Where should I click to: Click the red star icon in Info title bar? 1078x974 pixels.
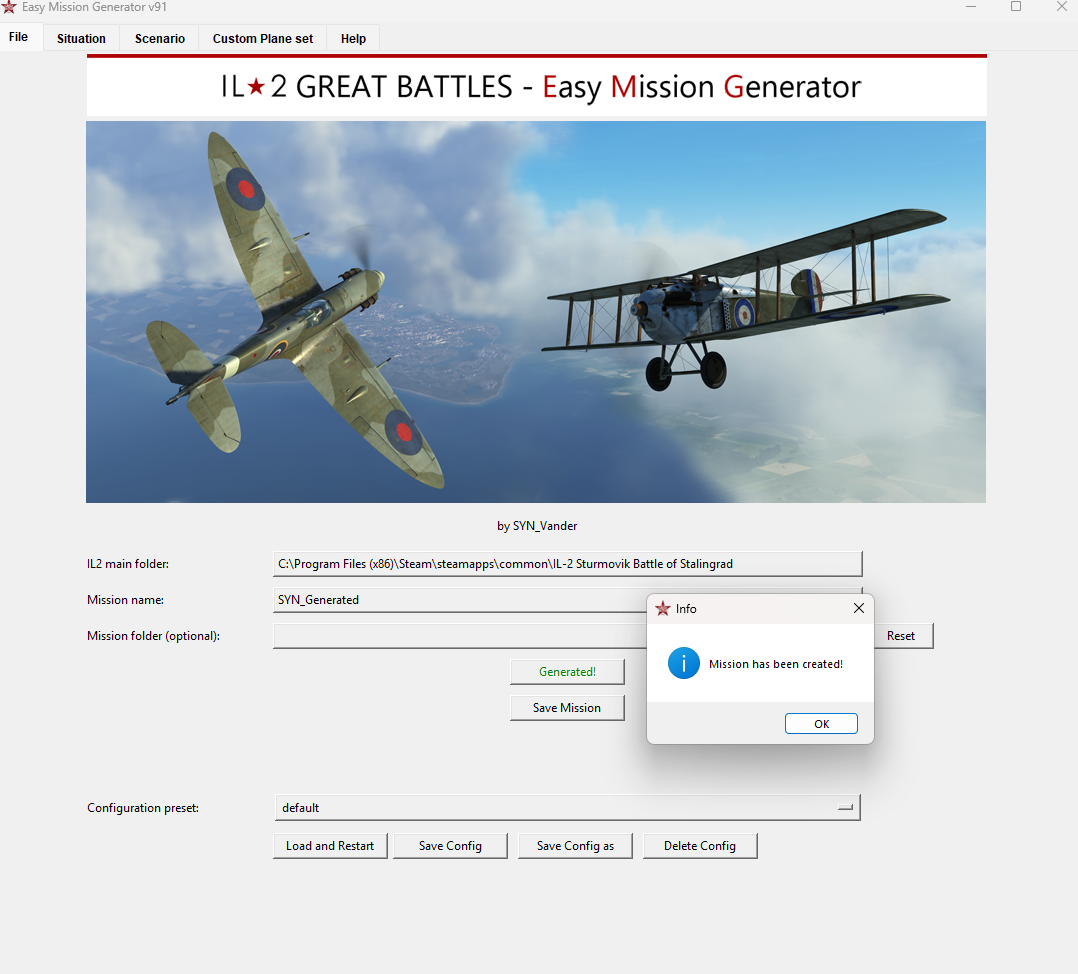point(663,608)
